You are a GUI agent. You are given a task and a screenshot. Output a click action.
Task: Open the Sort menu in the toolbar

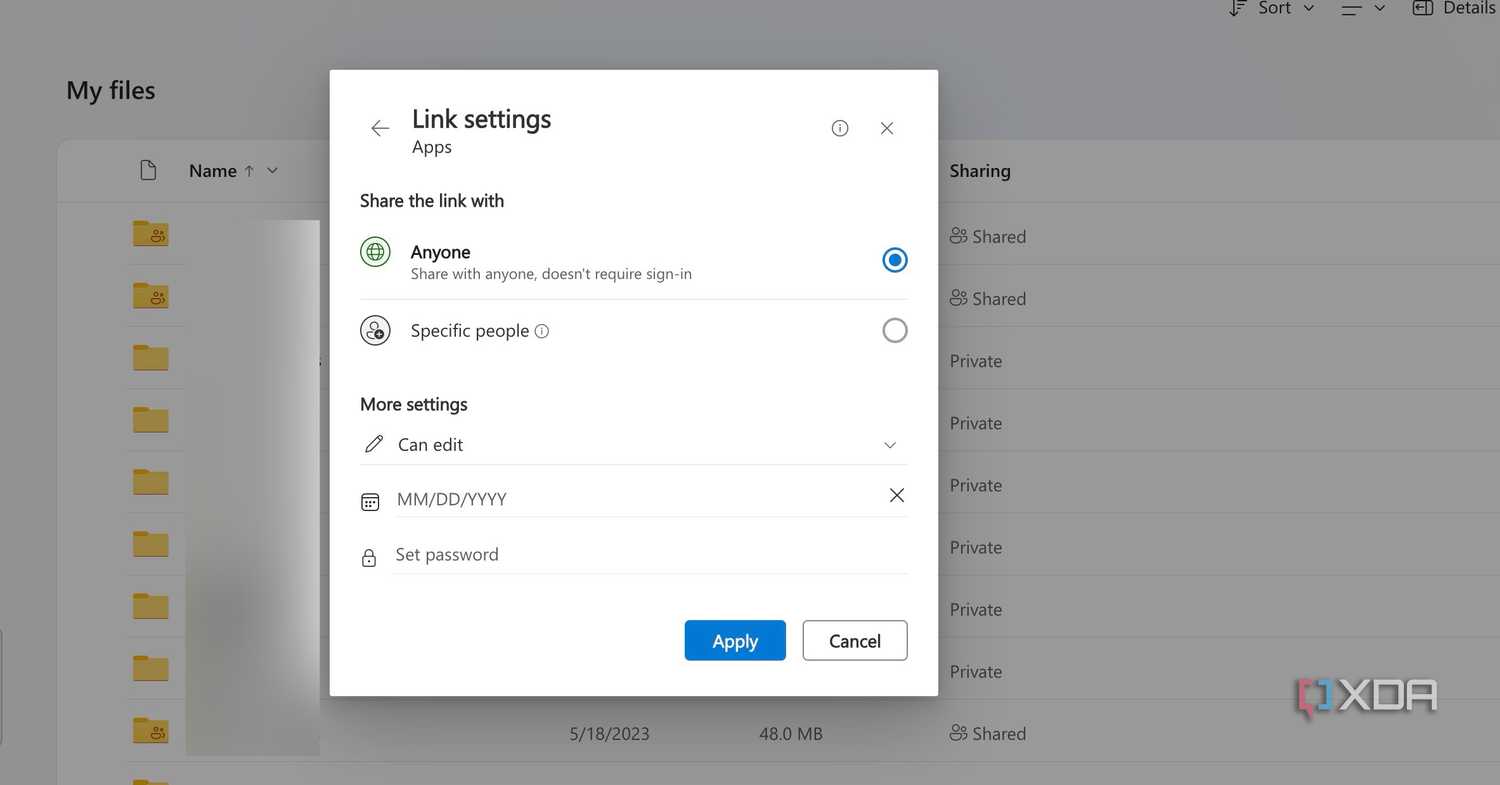1272,8
